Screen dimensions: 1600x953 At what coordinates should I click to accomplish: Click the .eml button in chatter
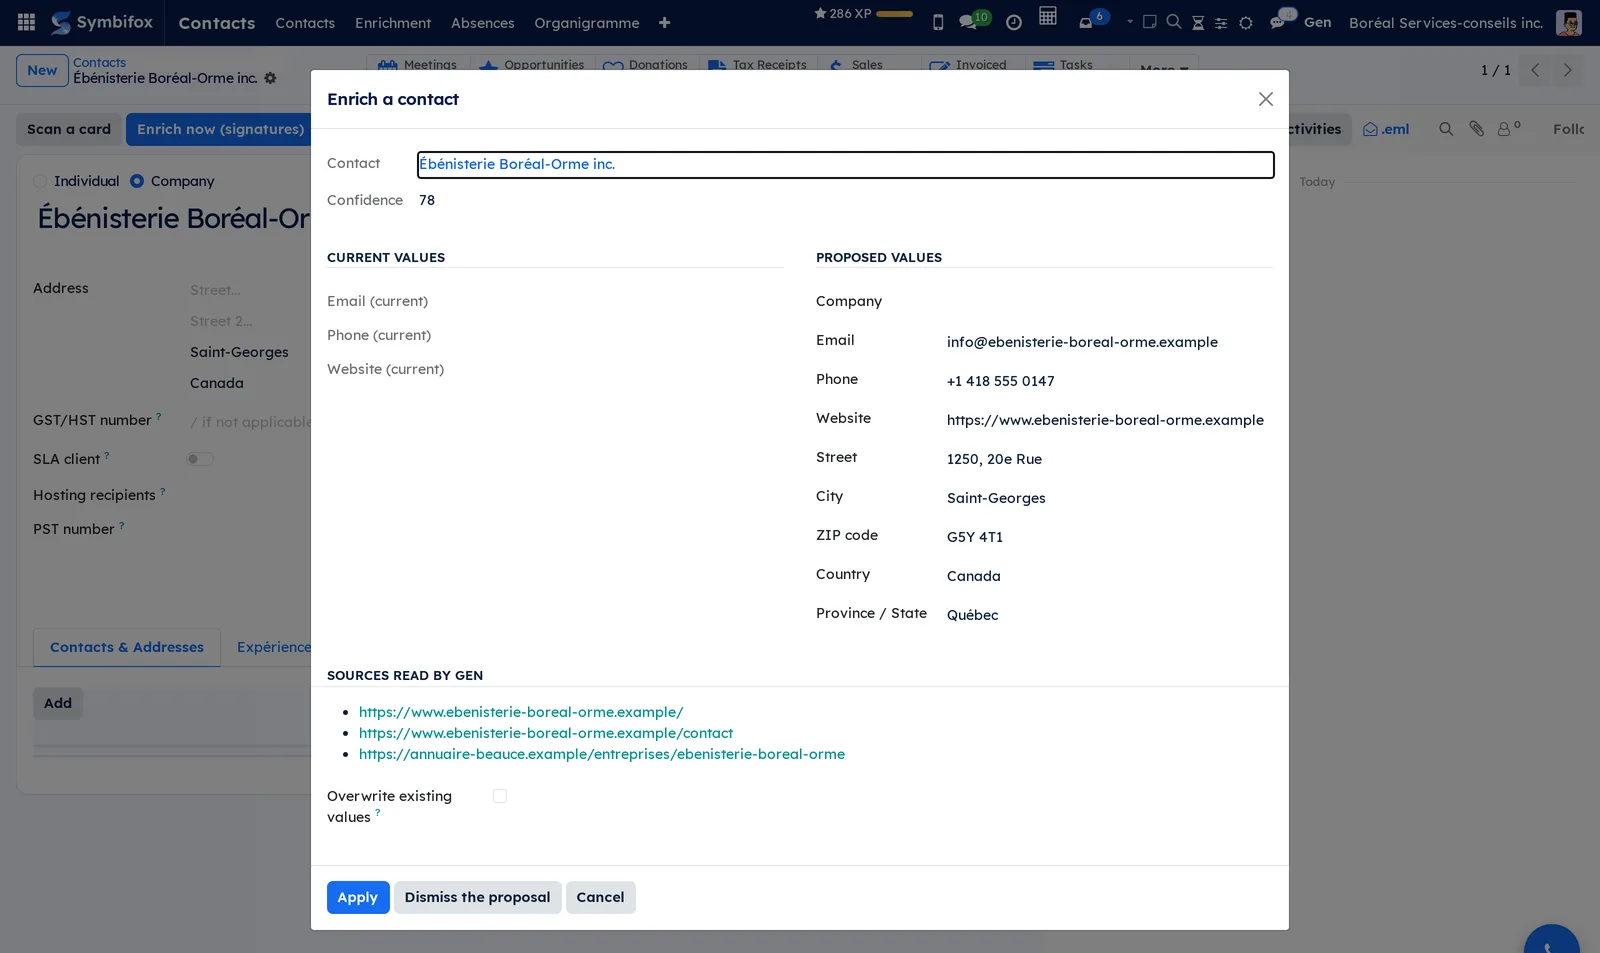click(1386, 129)
